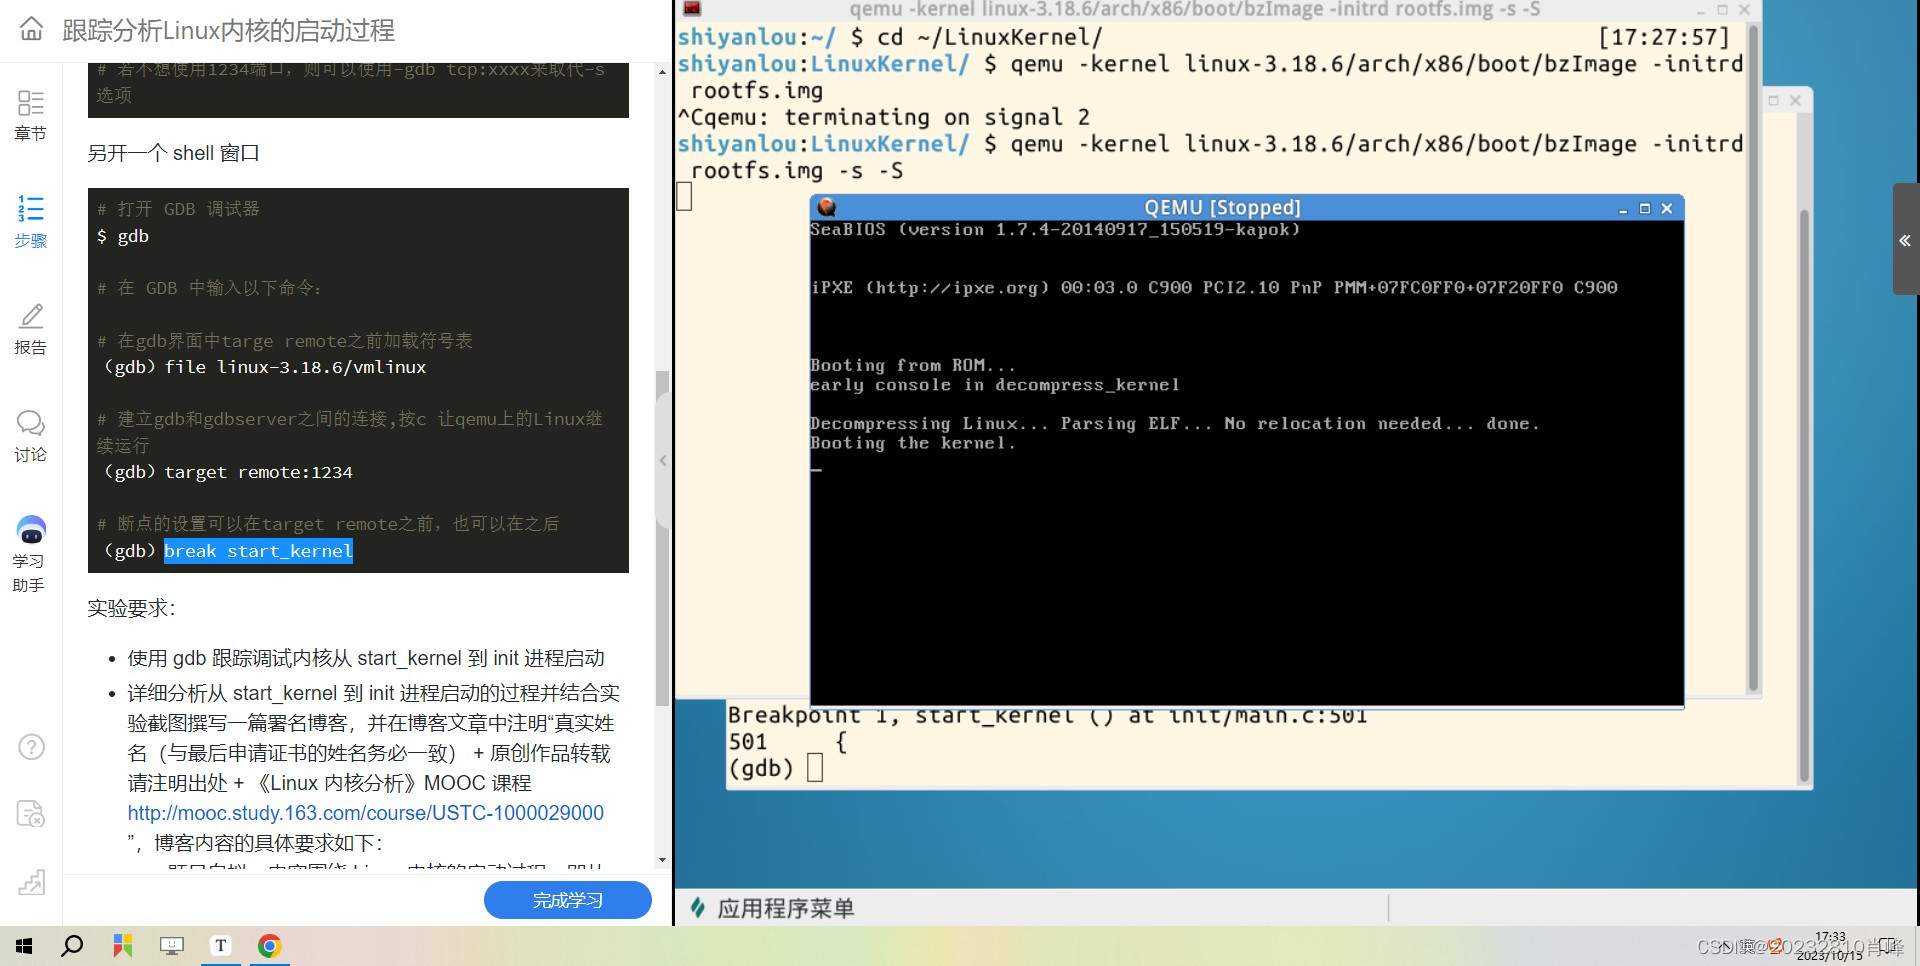Open the 章节 chapters panel in sidebar
The height and width of the screenshot is (966, 1920).
tap(30, 113)
